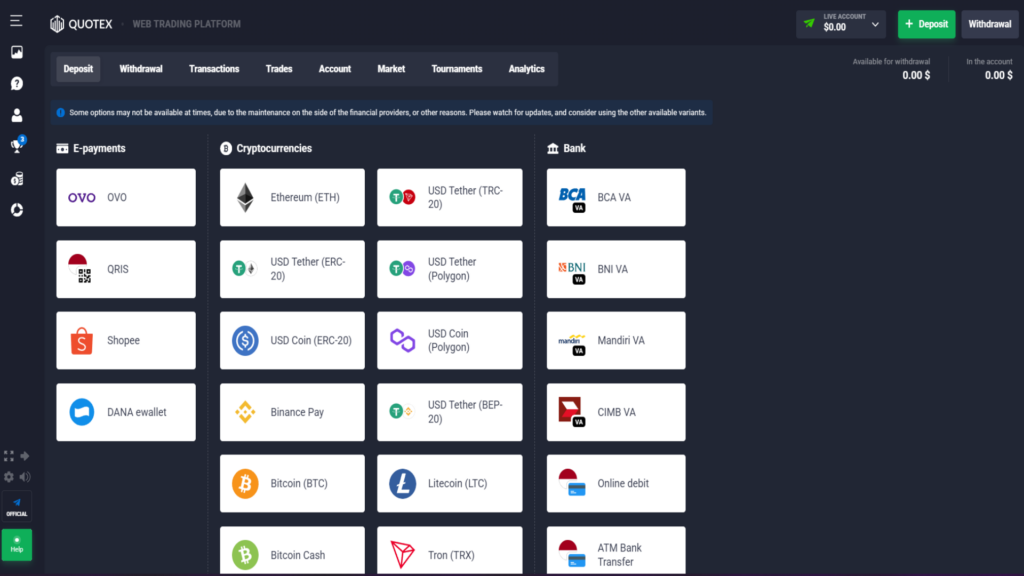Choose QRIS payment method
1024x576 pixels.
(x=126, y=269)
